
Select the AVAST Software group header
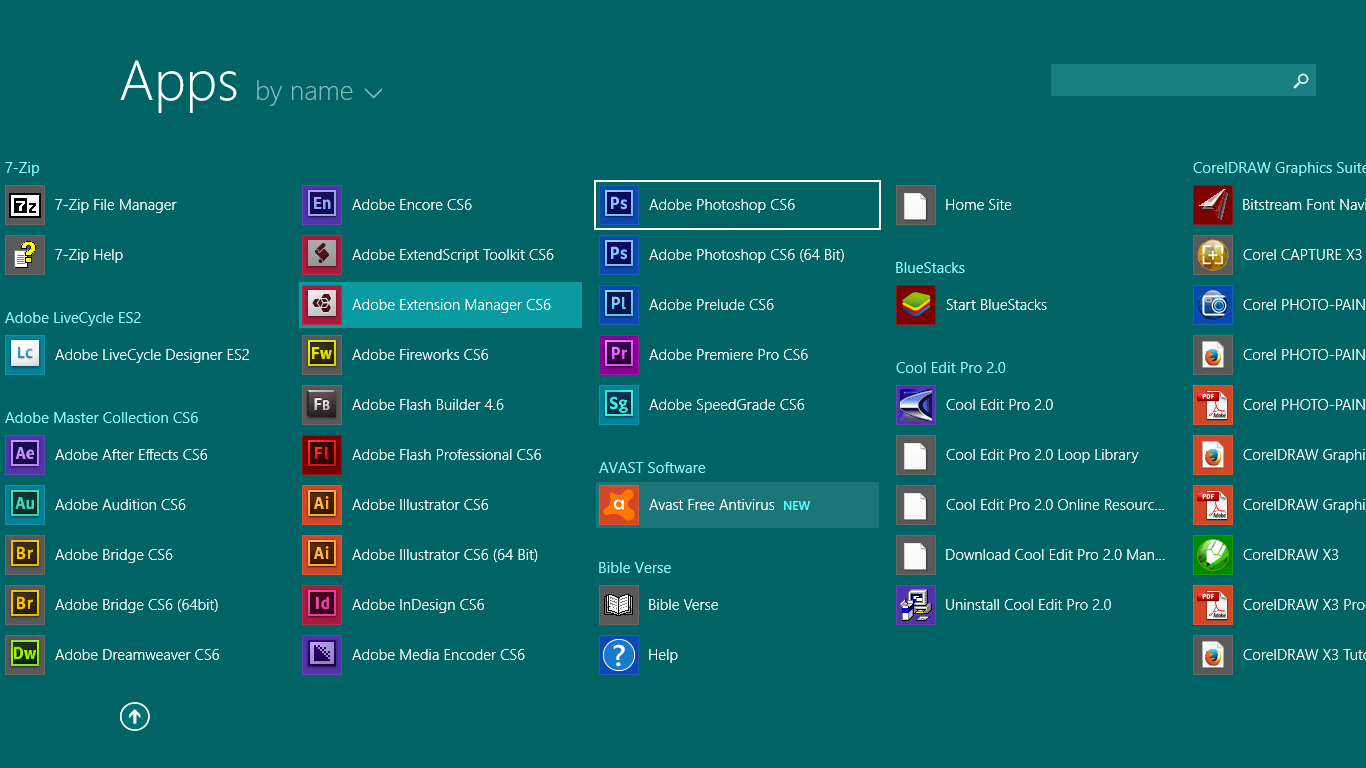click(652, 468)
